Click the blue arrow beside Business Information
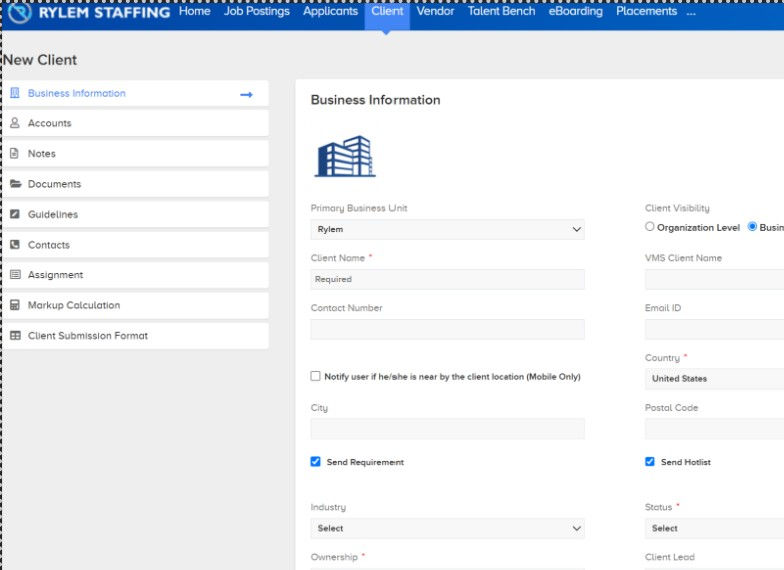784x570 pixels. point(246,94)
